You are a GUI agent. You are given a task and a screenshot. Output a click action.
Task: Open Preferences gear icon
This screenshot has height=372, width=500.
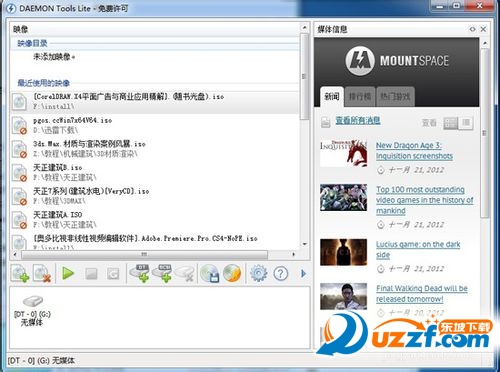pyautogui.click(x=258, y=273)
